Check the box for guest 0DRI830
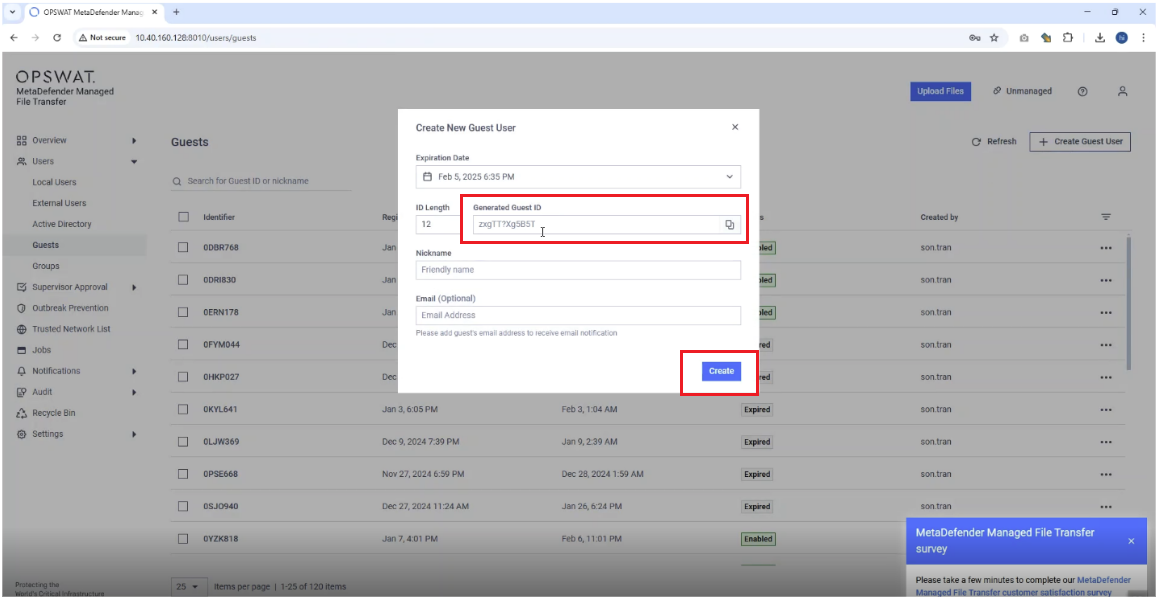1159x601 pixels. (x=183, y=279)
